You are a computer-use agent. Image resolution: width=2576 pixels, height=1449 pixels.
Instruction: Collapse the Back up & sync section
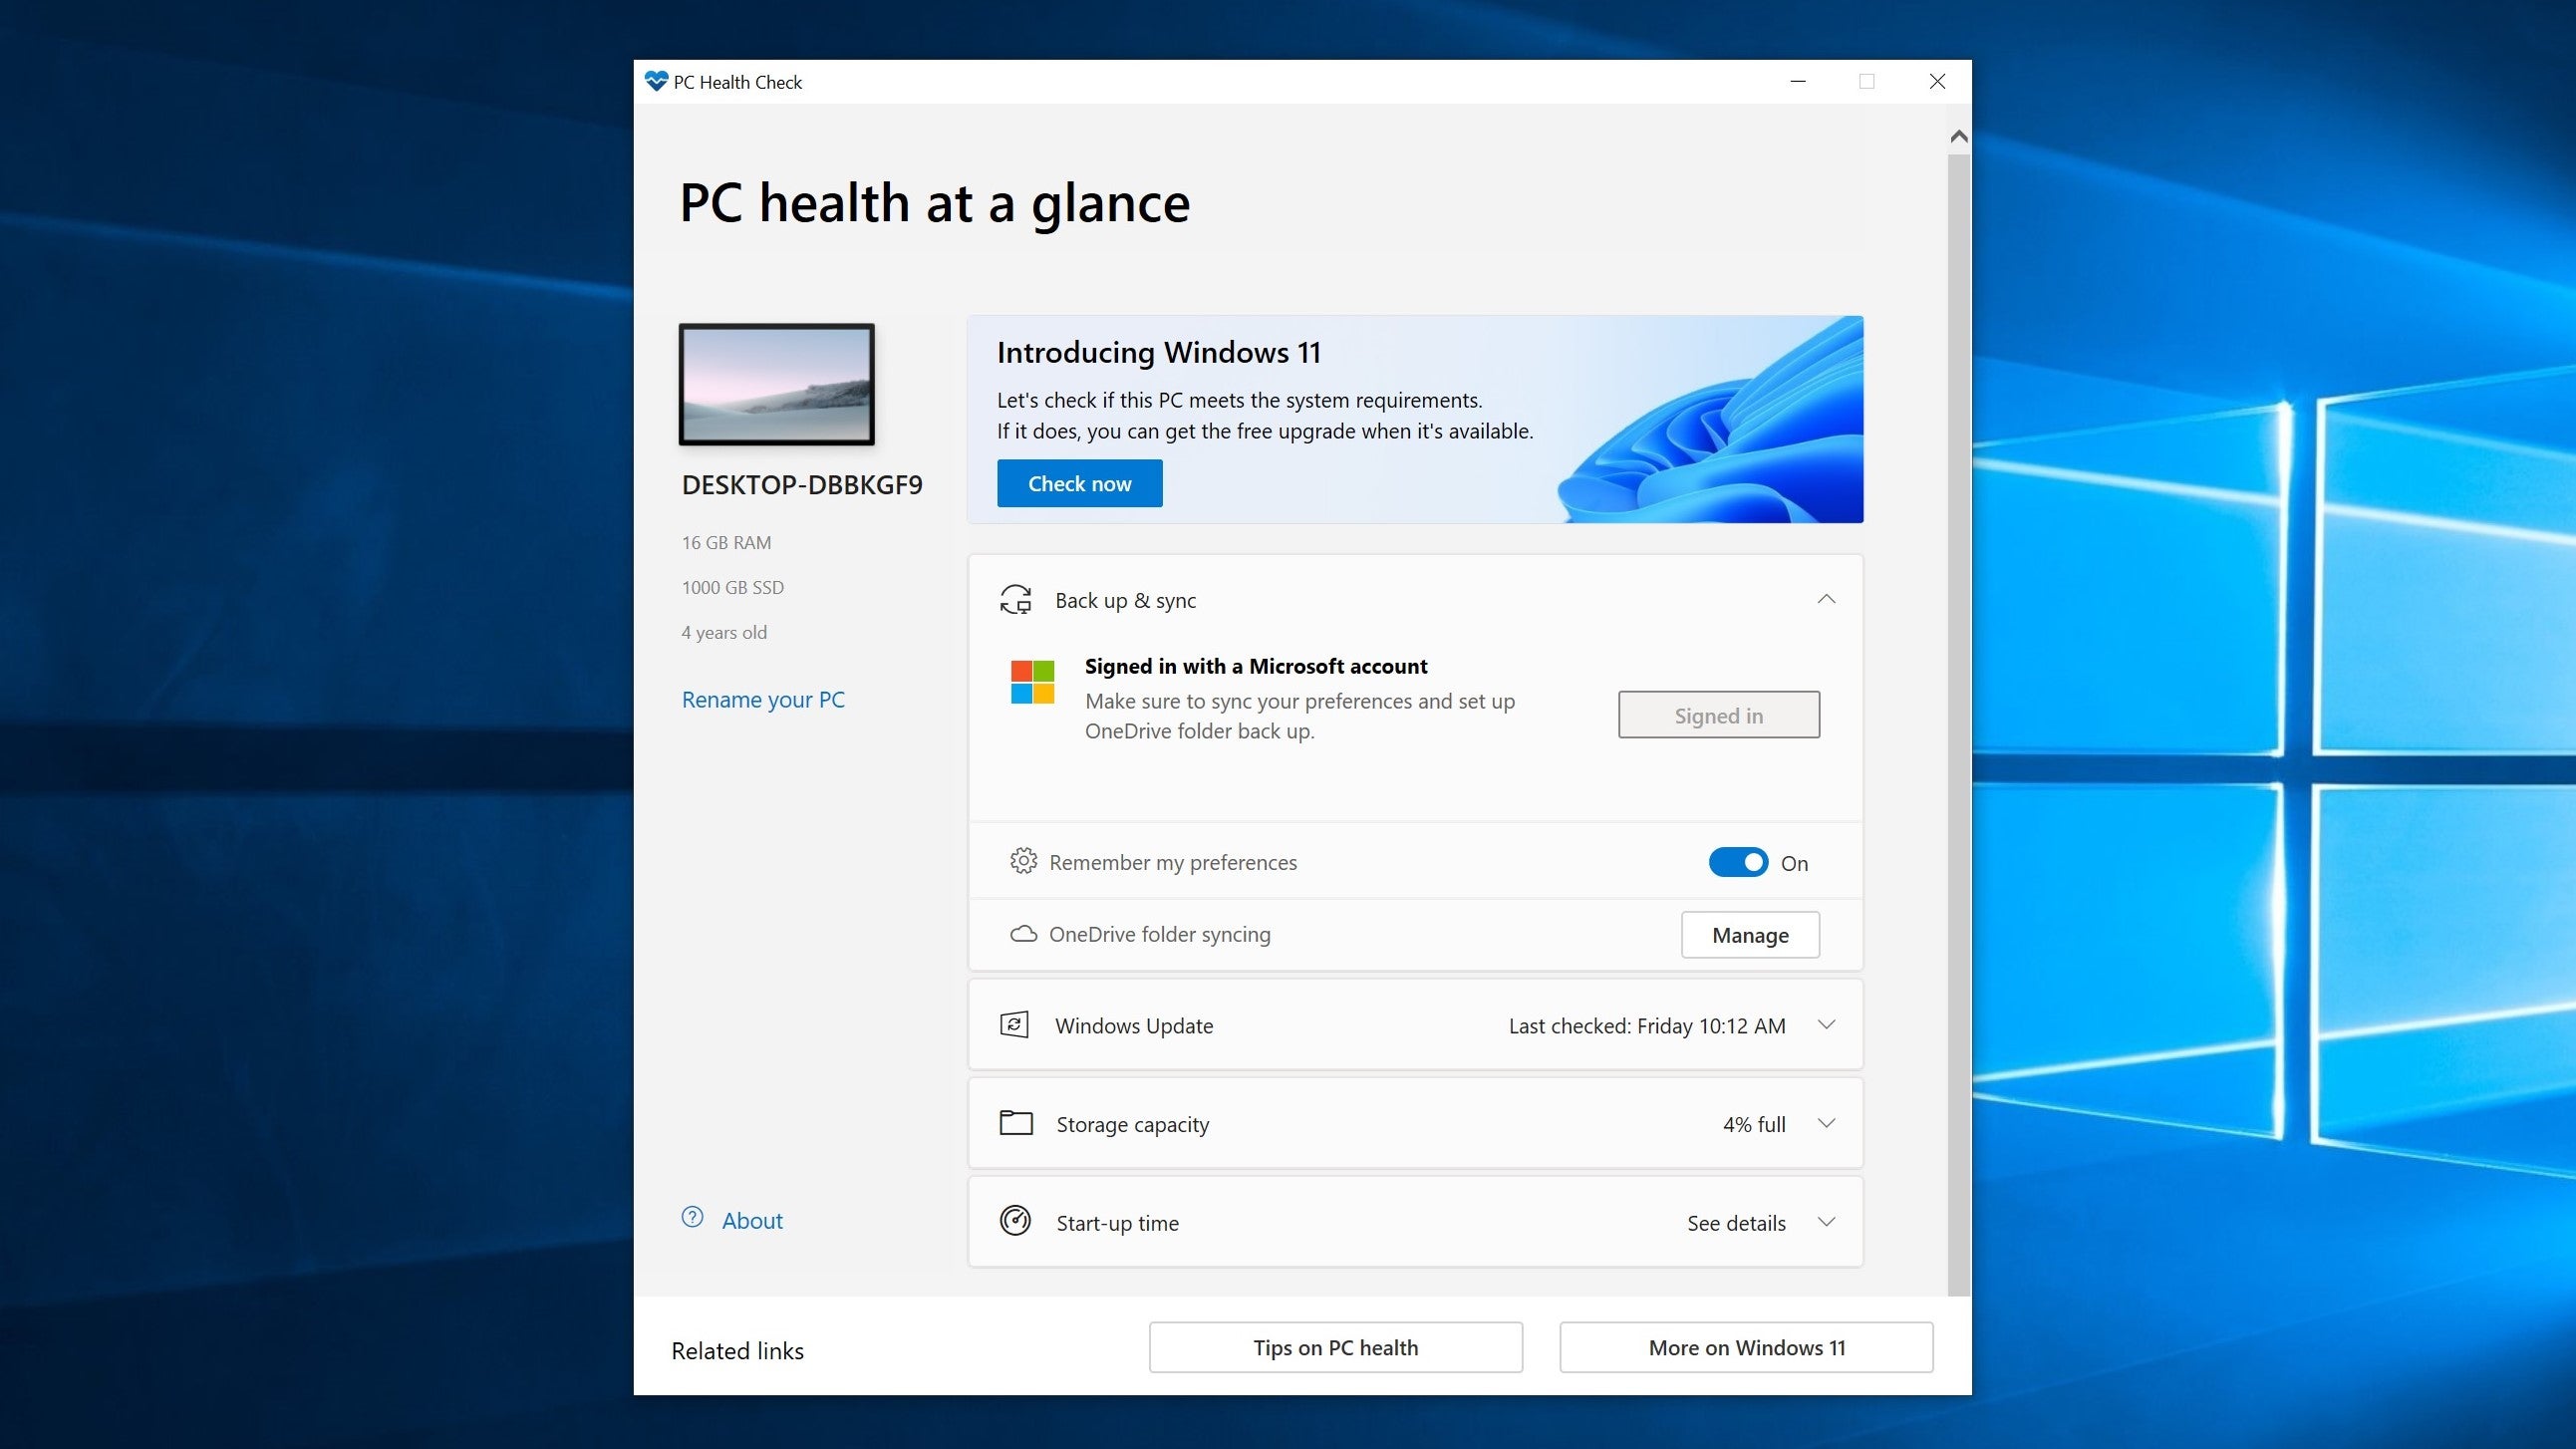point(1826,598)
